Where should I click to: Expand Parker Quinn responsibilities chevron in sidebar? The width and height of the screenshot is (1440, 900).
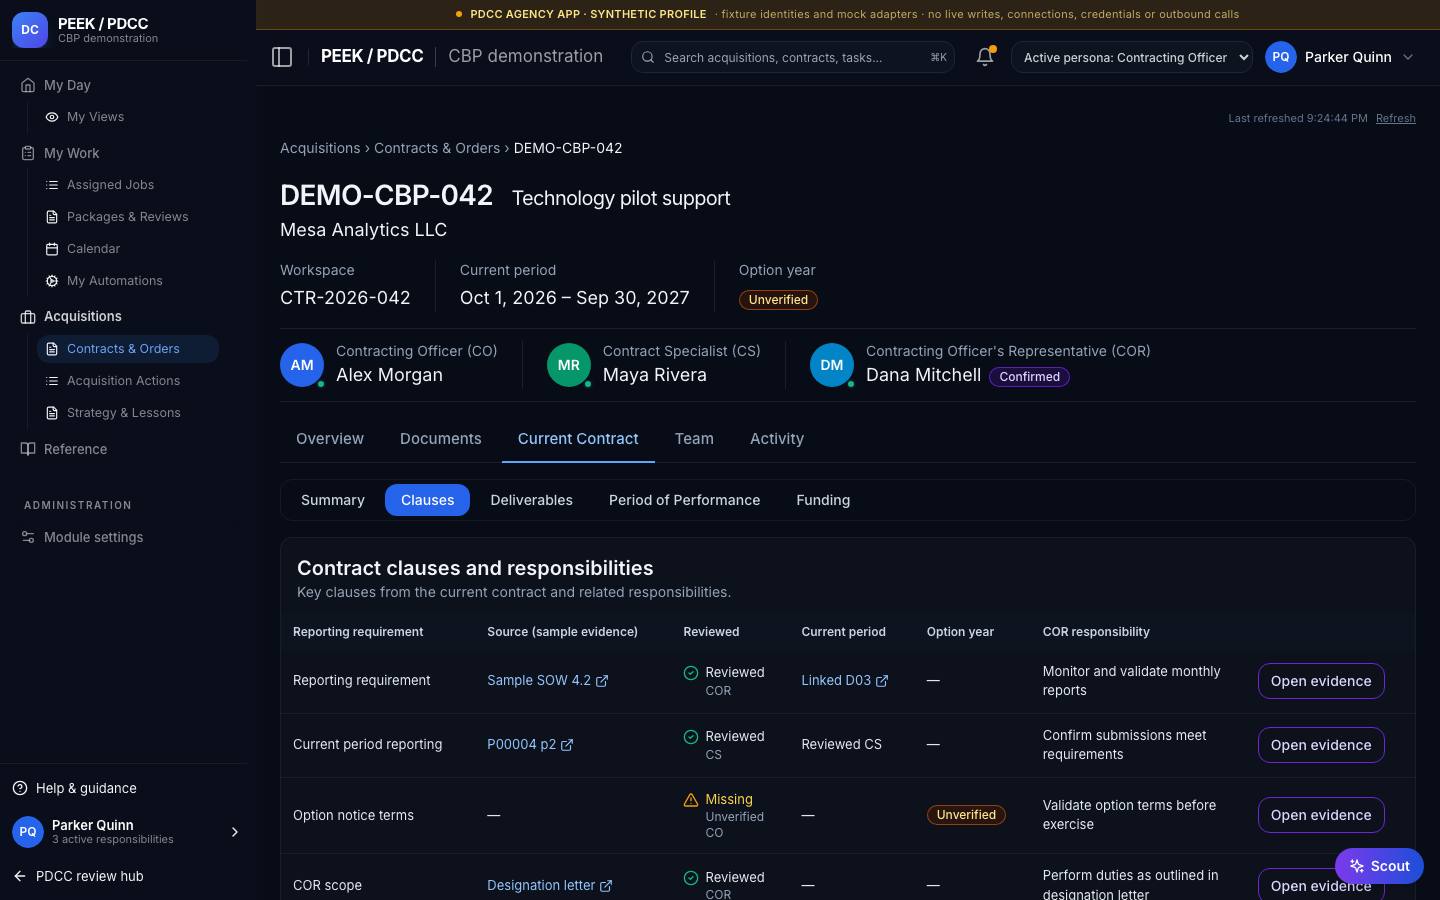235,832
